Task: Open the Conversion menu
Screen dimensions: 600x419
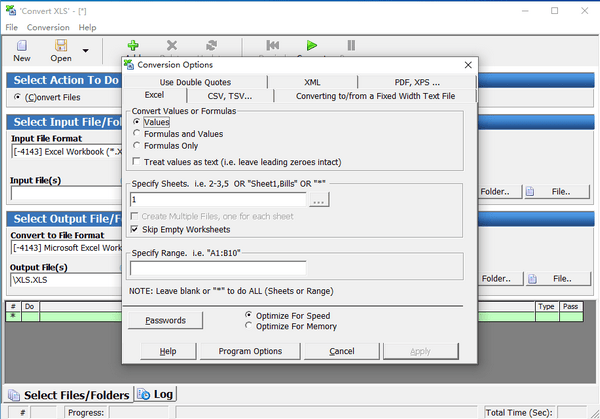Action: click(x=48, y=27)
